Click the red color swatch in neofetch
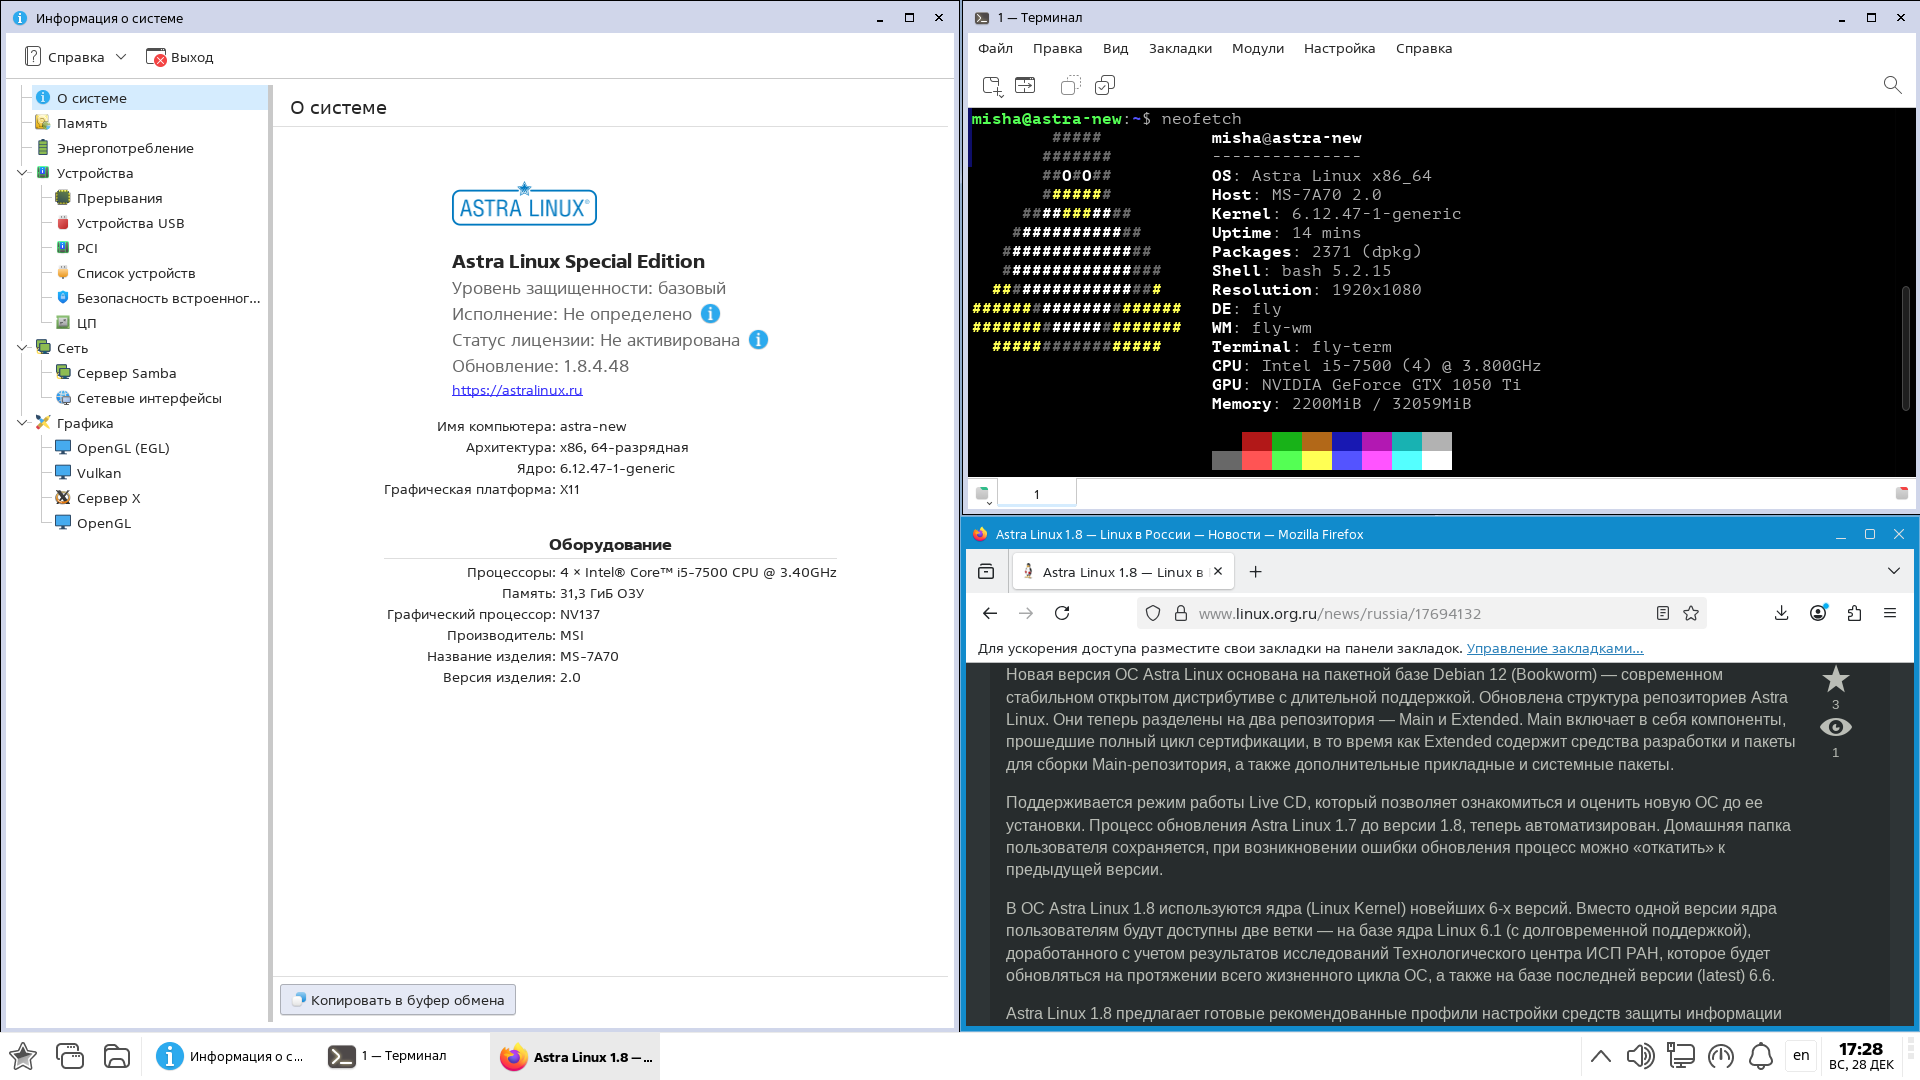 click(x=1256, y=441)
